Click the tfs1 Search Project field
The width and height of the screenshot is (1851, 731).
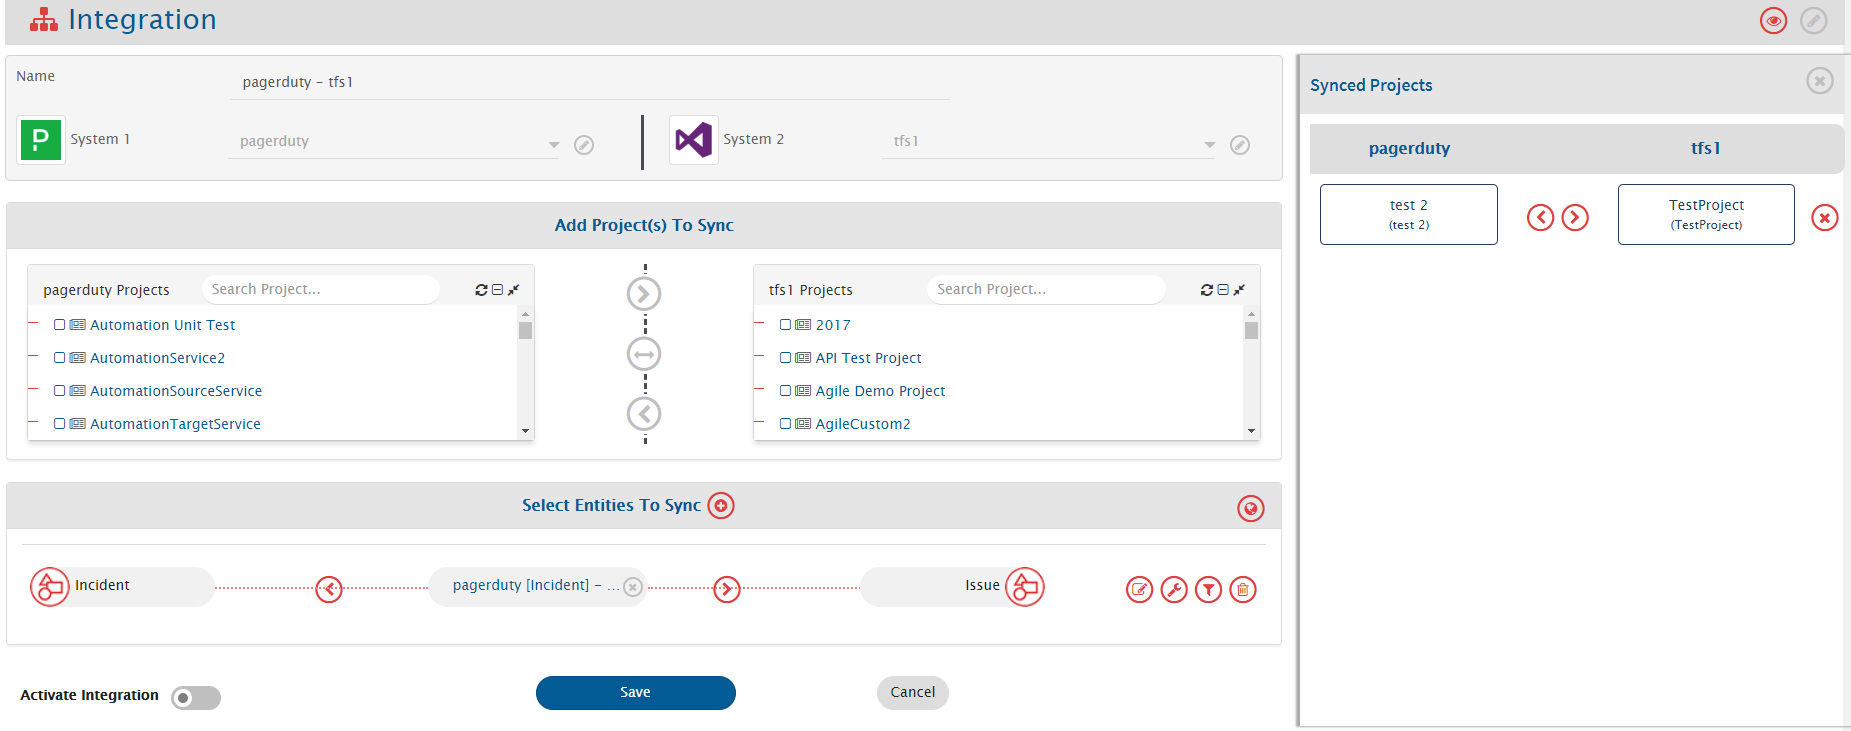(1045, 290)
